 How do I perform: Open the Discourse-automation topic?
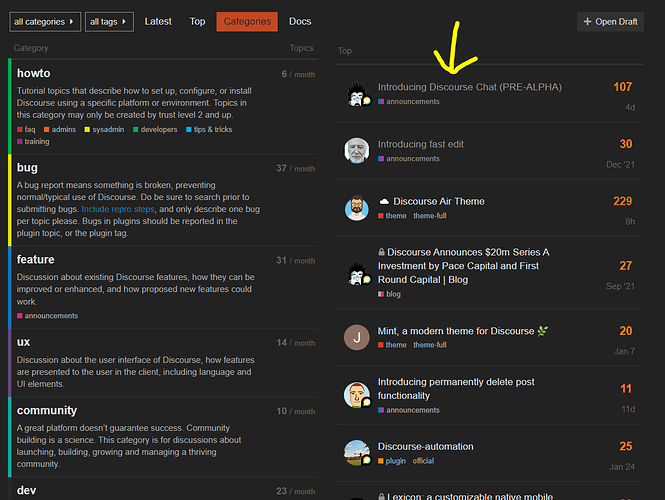click(x=425, y=447)
